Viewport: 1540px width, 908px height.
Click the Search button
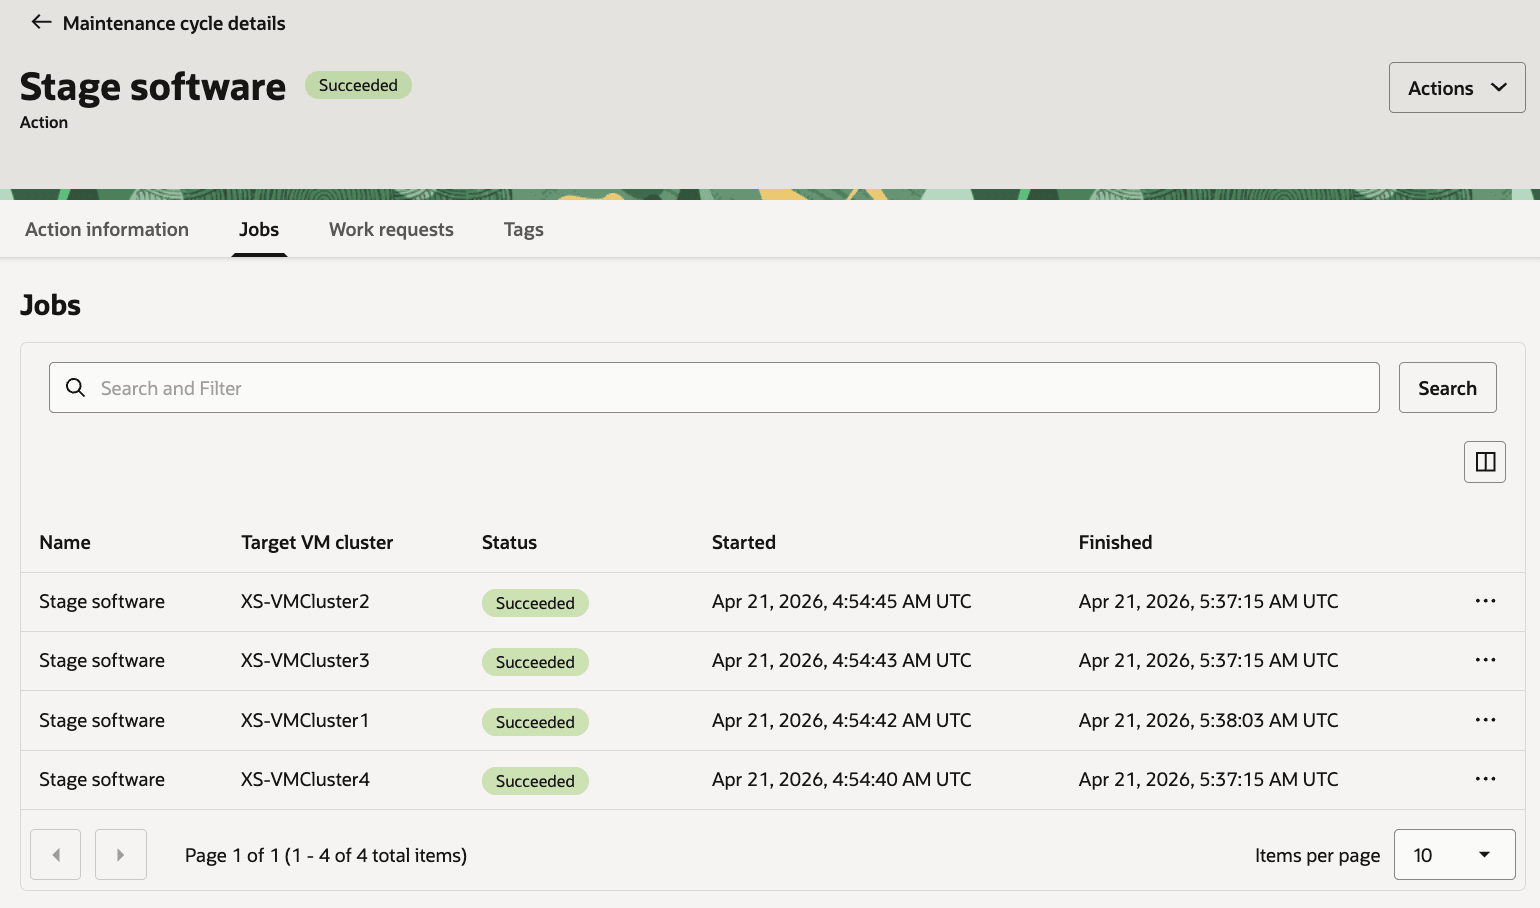click(1447, 388)
